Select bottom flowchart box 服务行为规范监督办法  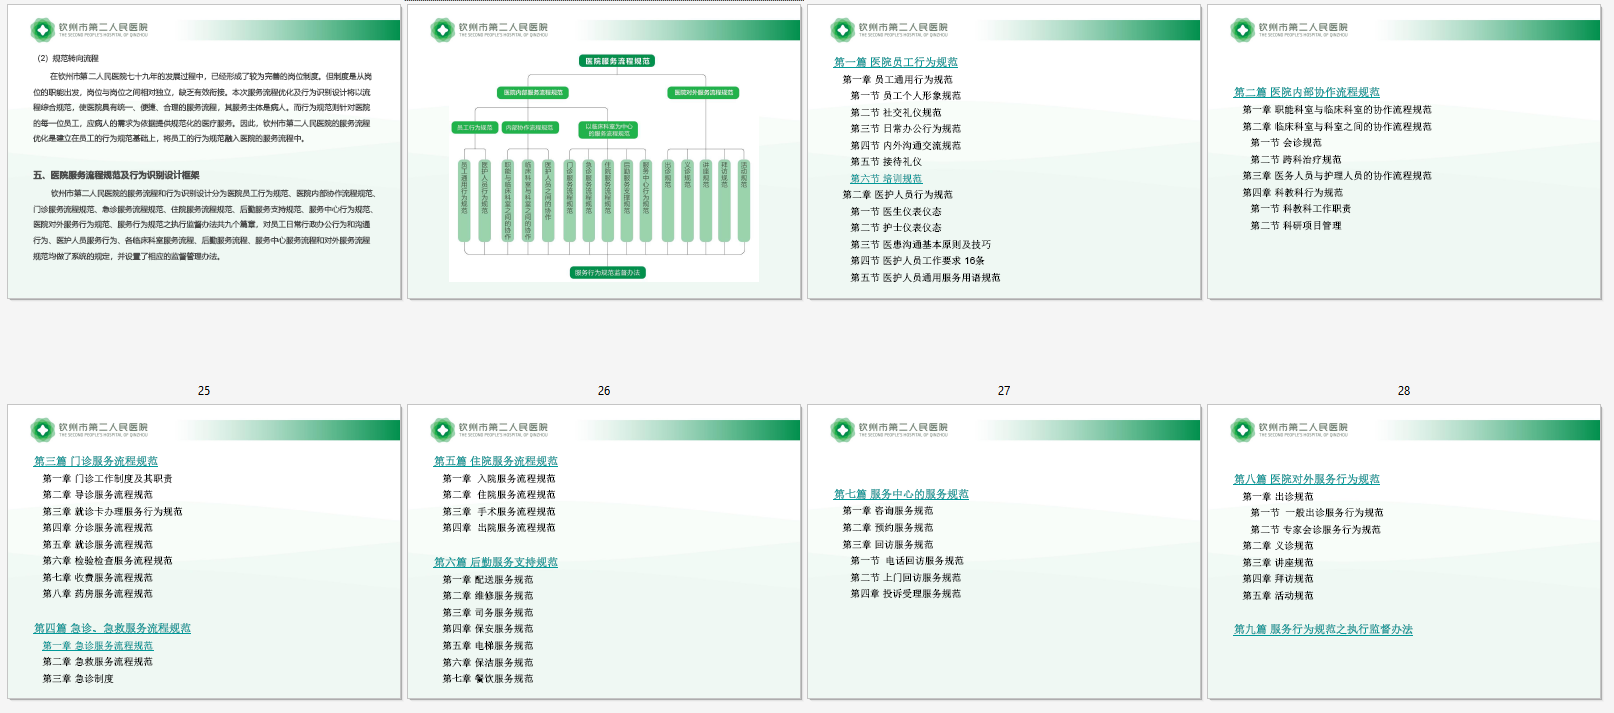pos(607,272)
